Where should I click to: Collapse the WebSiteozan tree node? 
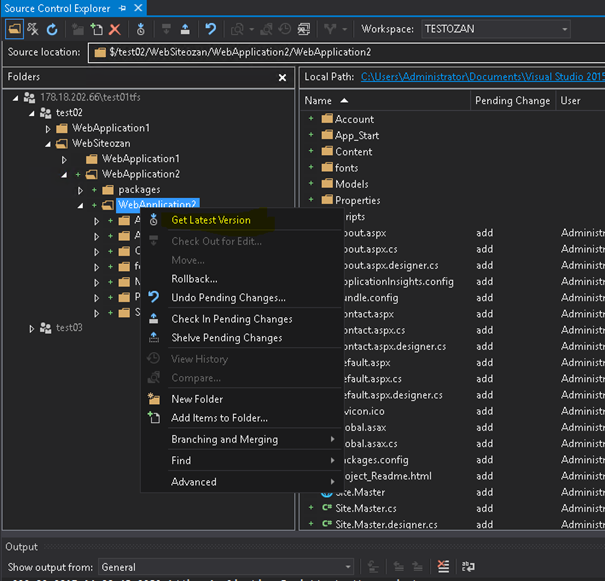pyautogui.click(x=49, y=143)
